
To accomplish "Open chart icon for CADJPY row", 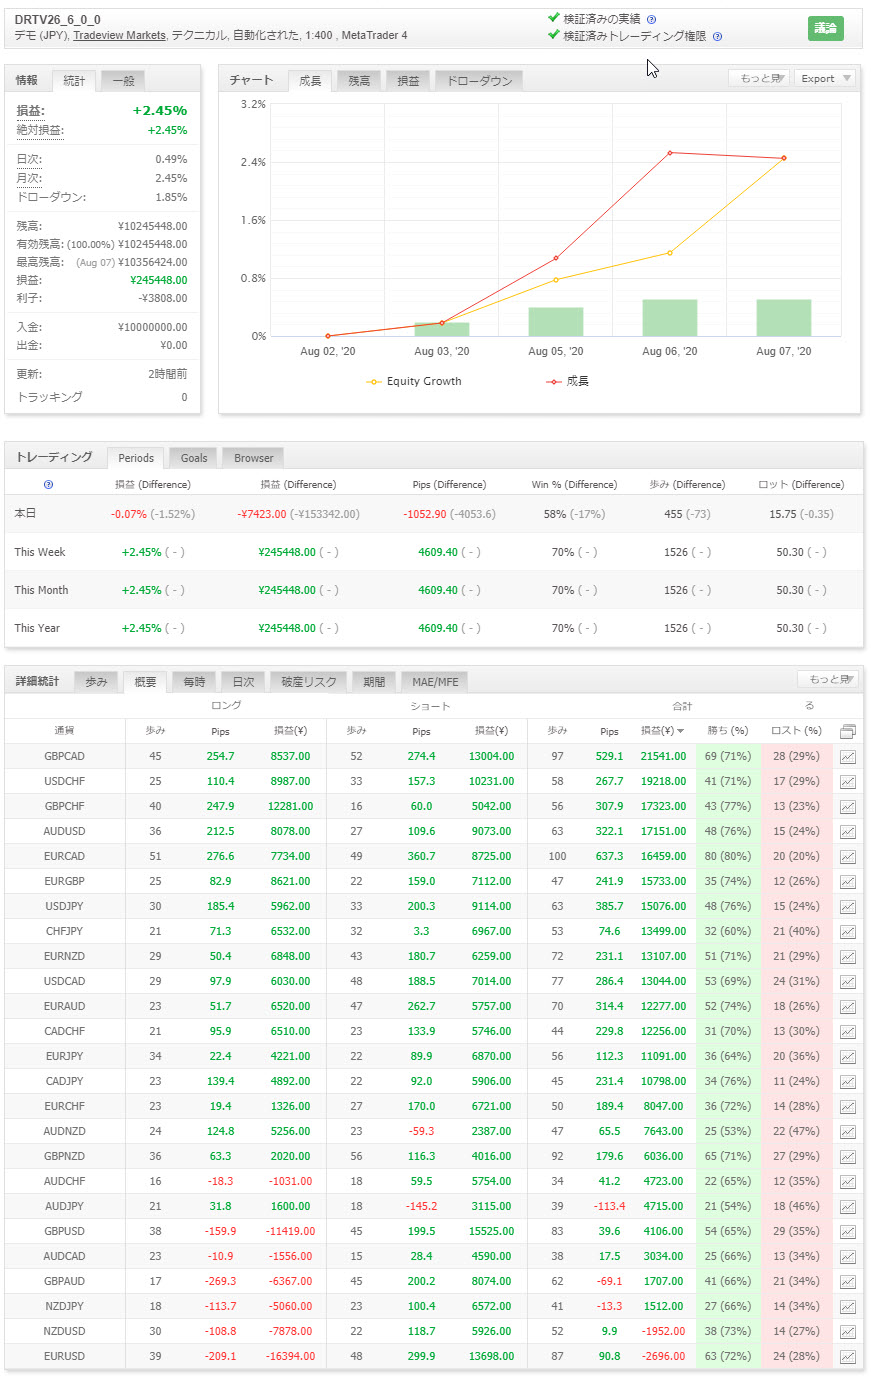I will (x=848, y=1082).
